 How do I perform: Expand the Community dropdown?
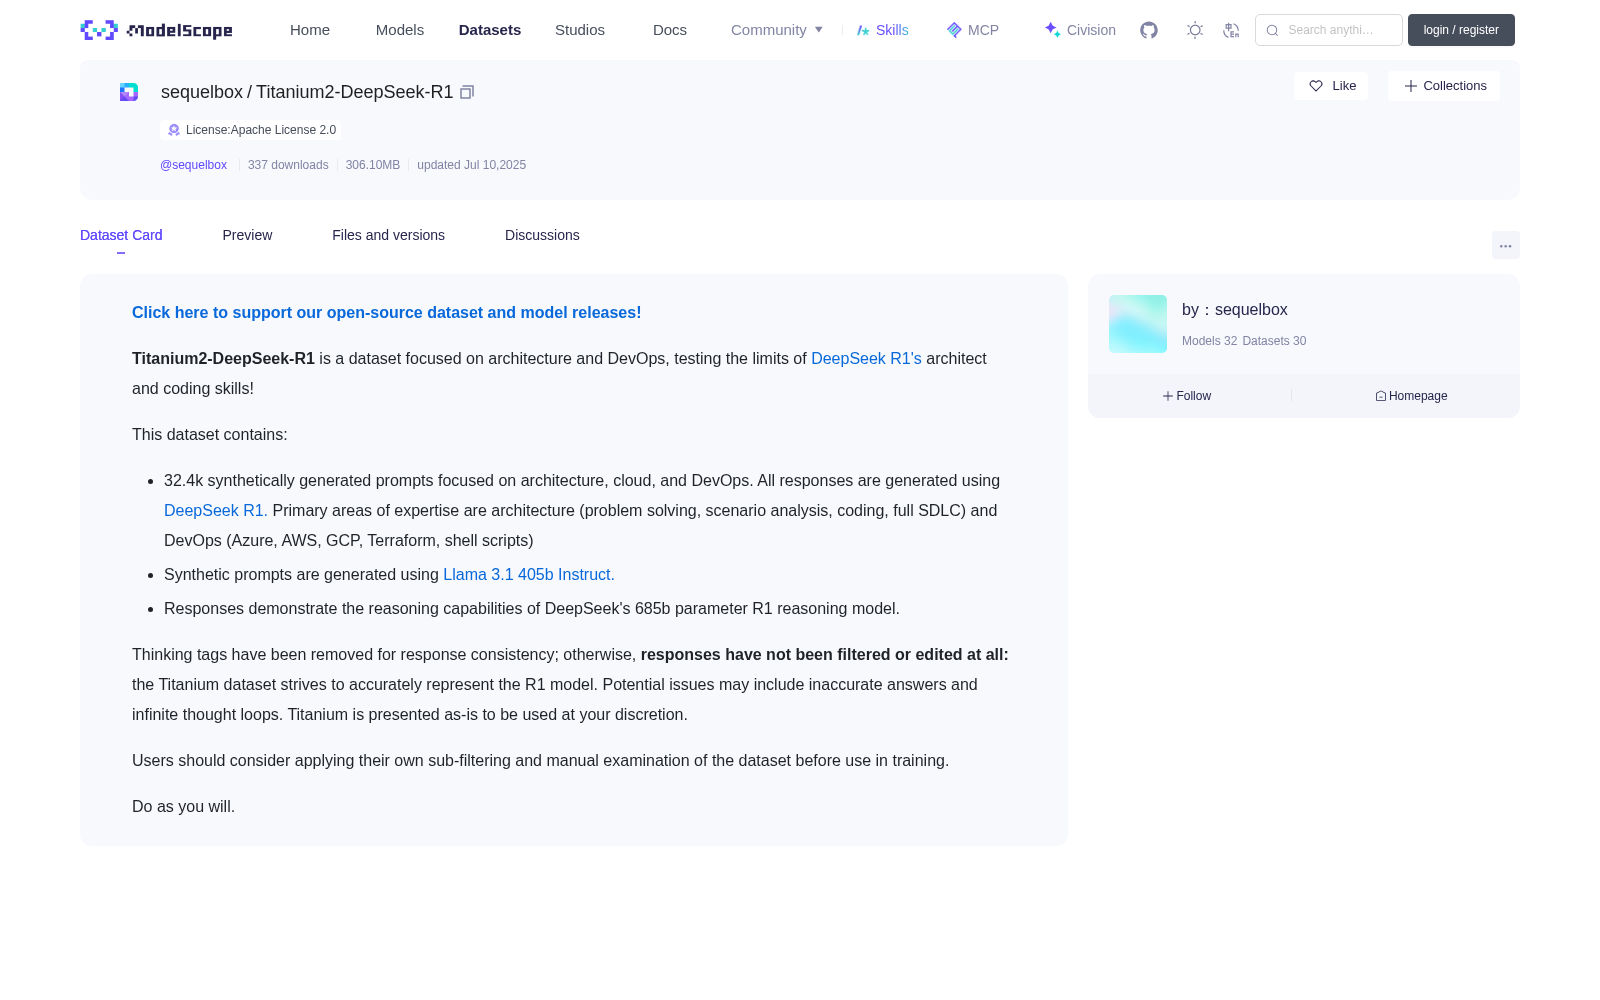tap(777, 30)
